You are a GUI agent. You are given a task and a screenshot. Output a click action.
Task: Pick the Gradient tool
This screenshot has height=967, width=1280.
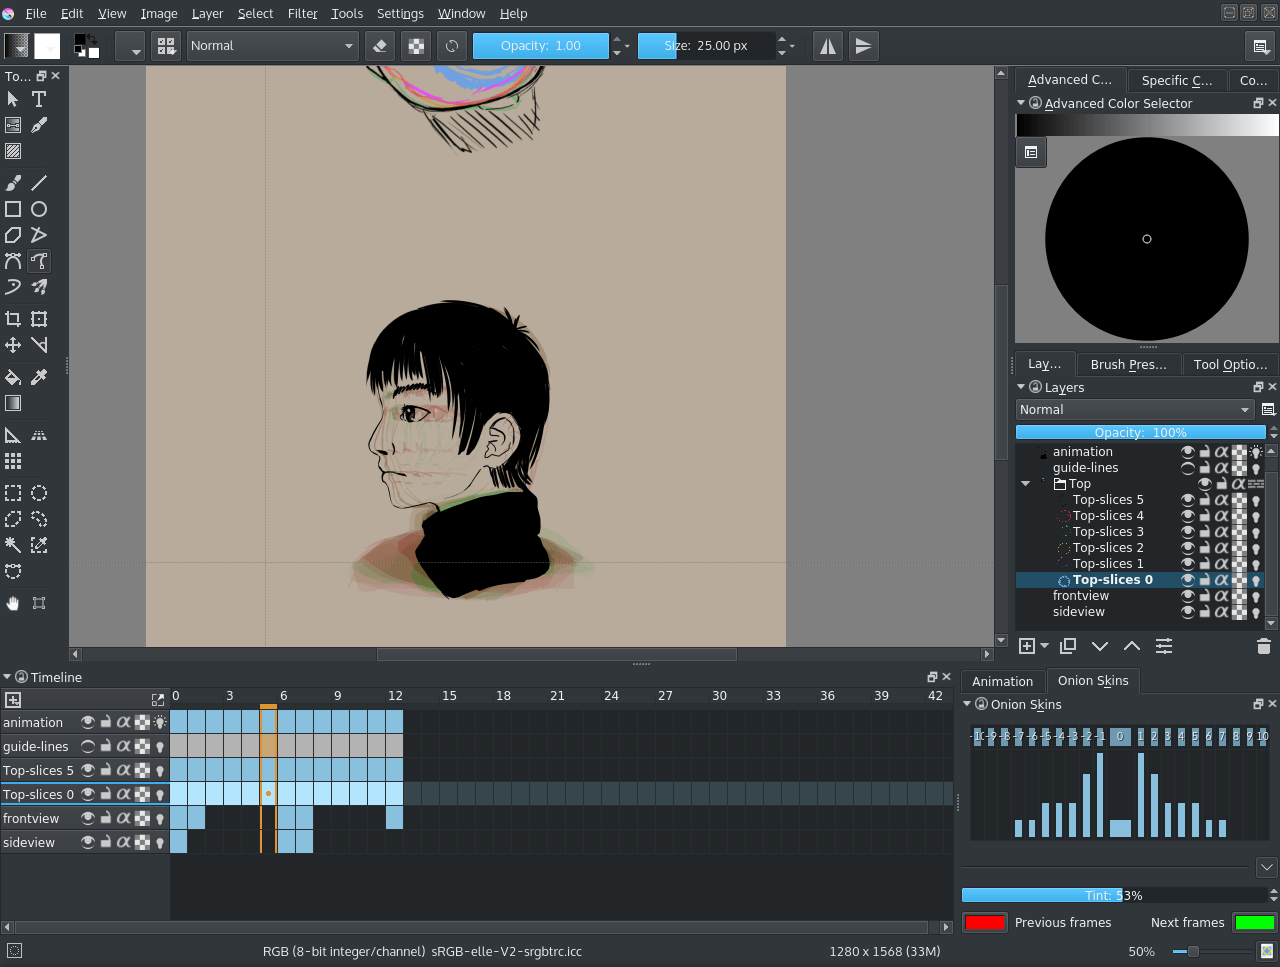pyautogui.click(x=13, y=403)
